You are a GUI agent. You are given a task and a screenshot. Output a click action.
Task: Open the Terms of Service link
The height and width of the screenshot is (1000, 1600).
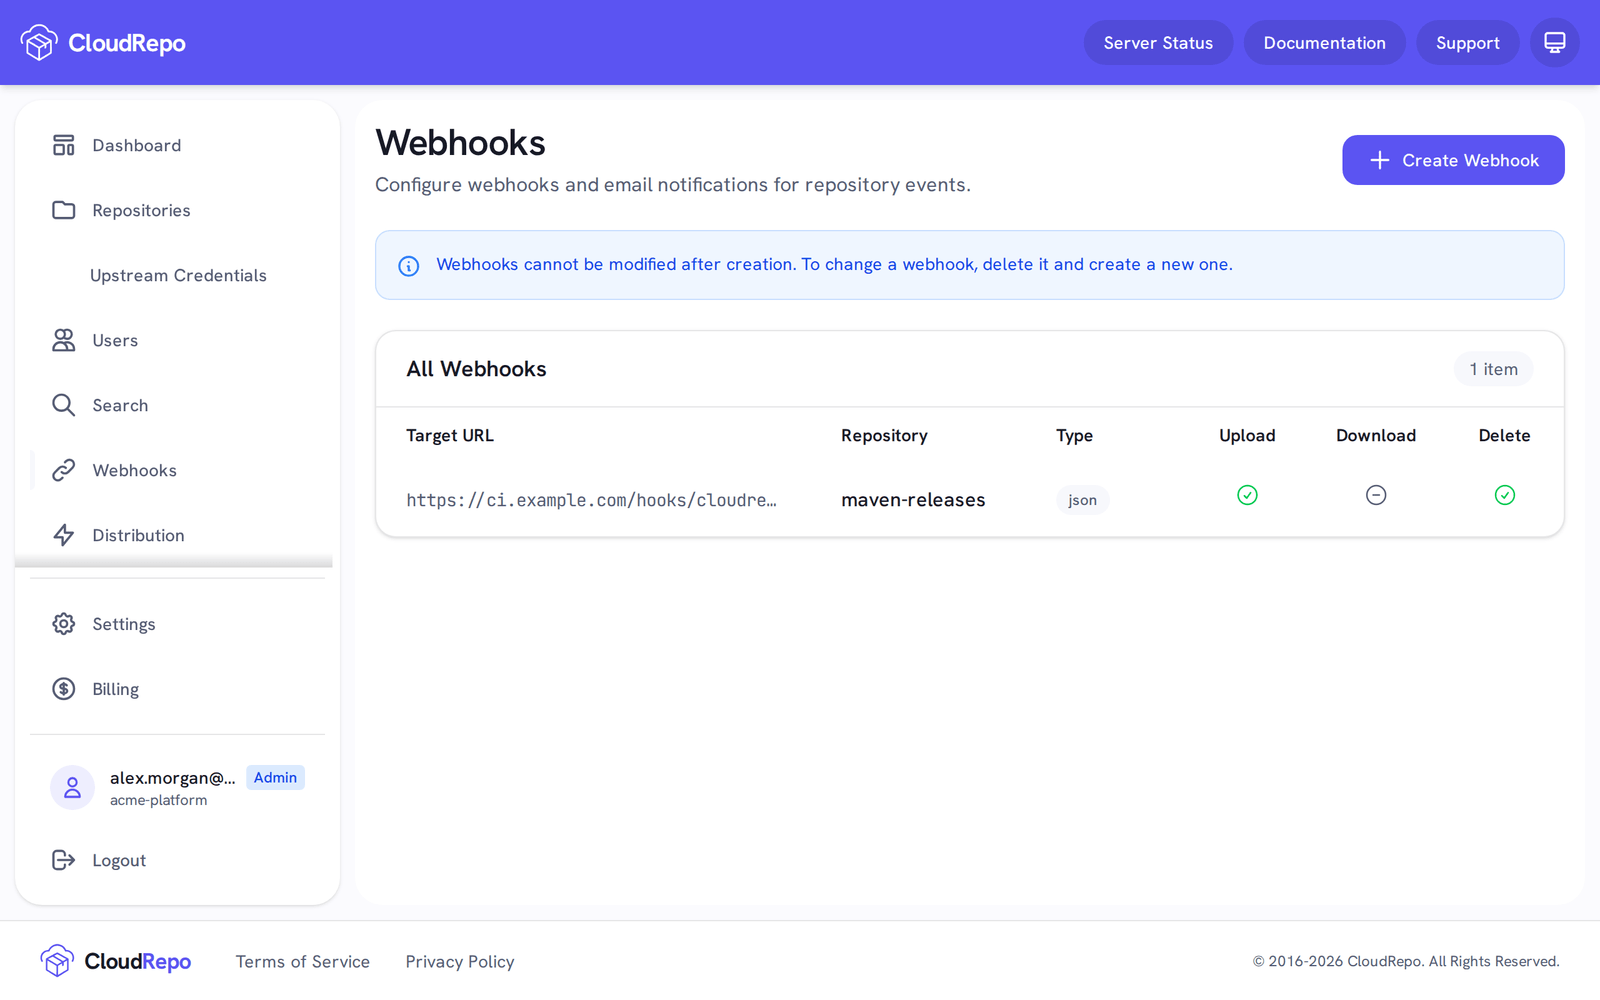pyautogui.click(x=303, y=962)
